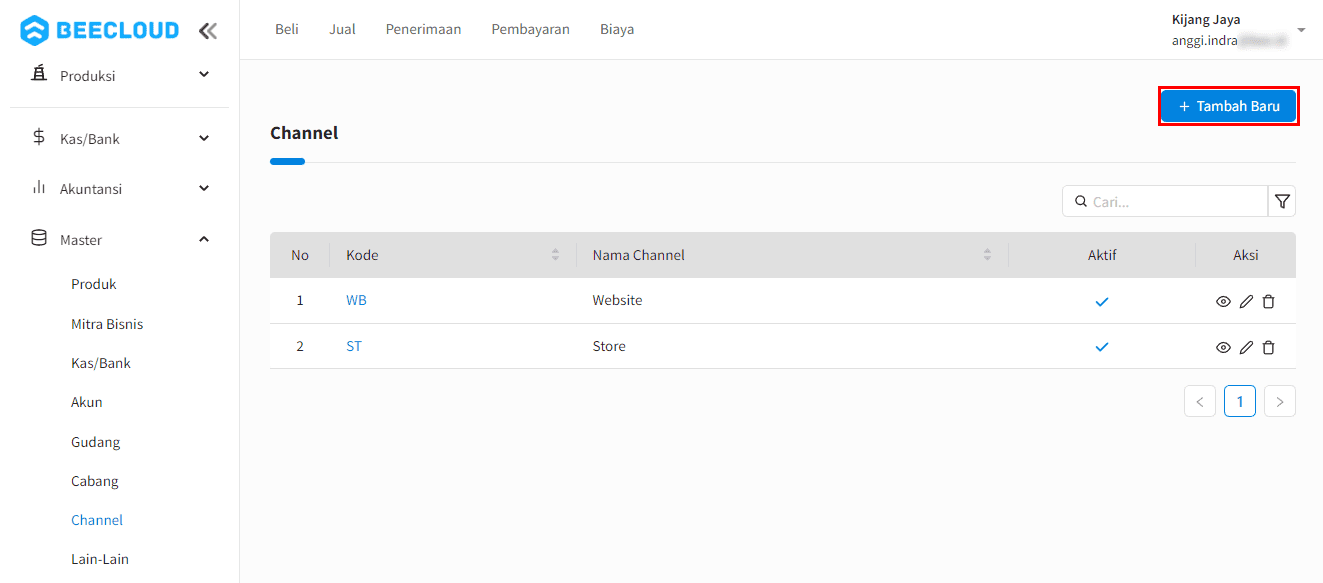View the Website channel details eye icon

coord(1223,302)
